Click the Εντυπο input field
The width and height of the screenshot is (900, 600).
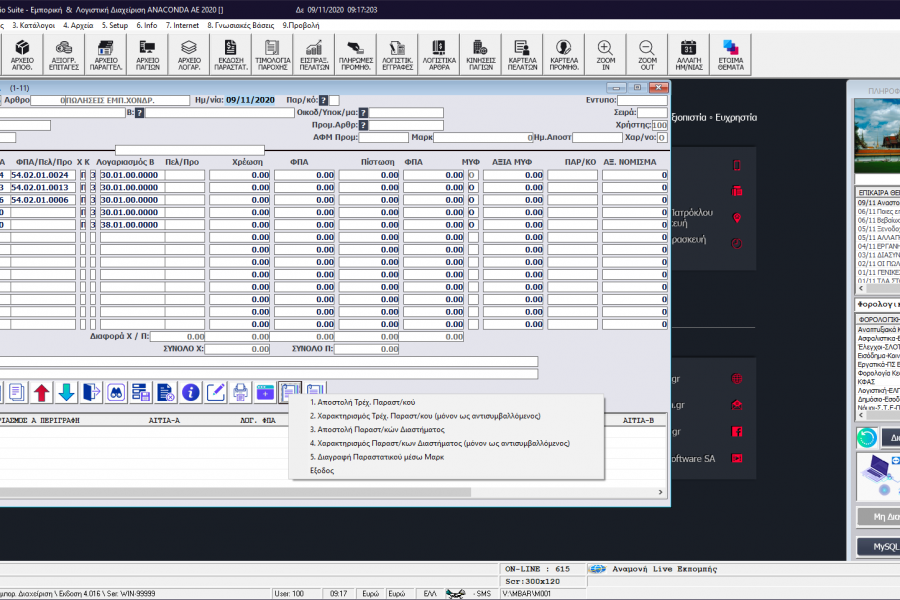click(x=642, y=100)
